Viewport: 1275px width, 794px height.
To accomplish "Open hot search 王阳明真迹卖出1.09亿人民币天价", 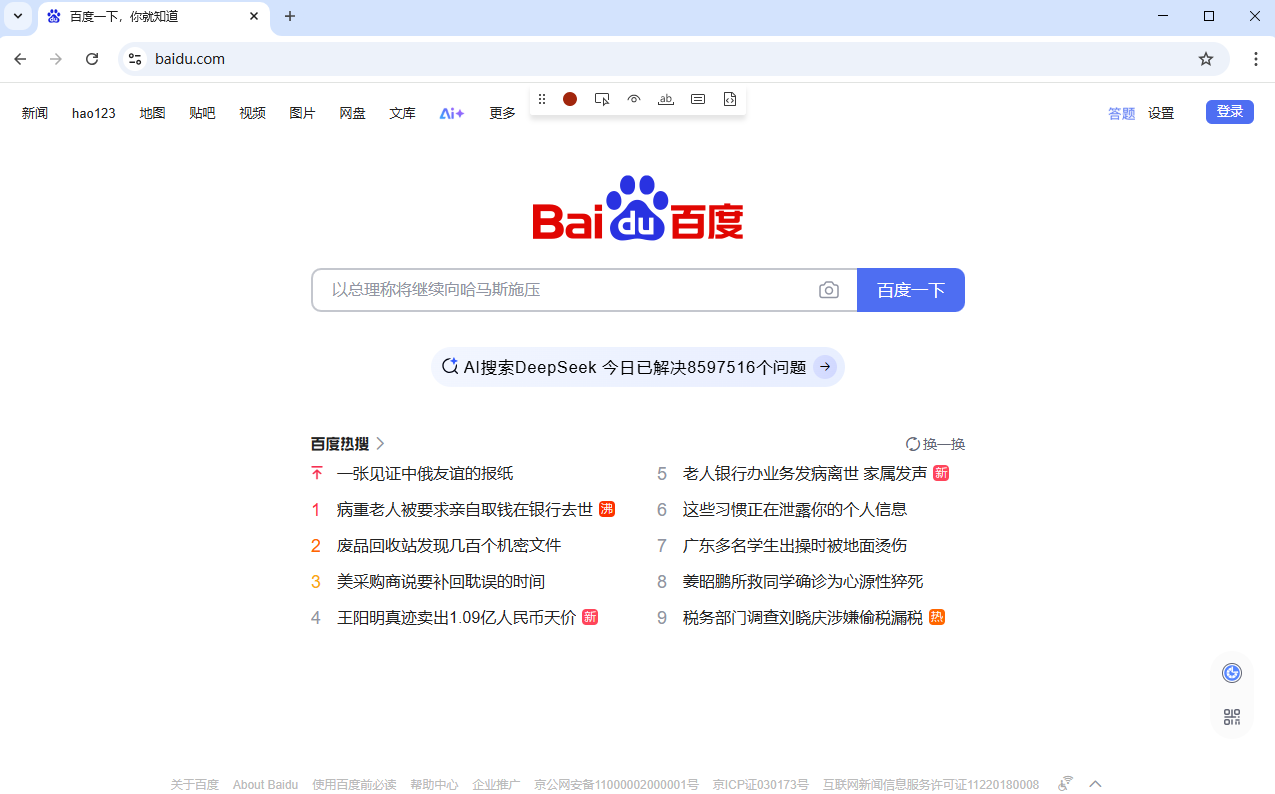I will click(x=456, y=617).
